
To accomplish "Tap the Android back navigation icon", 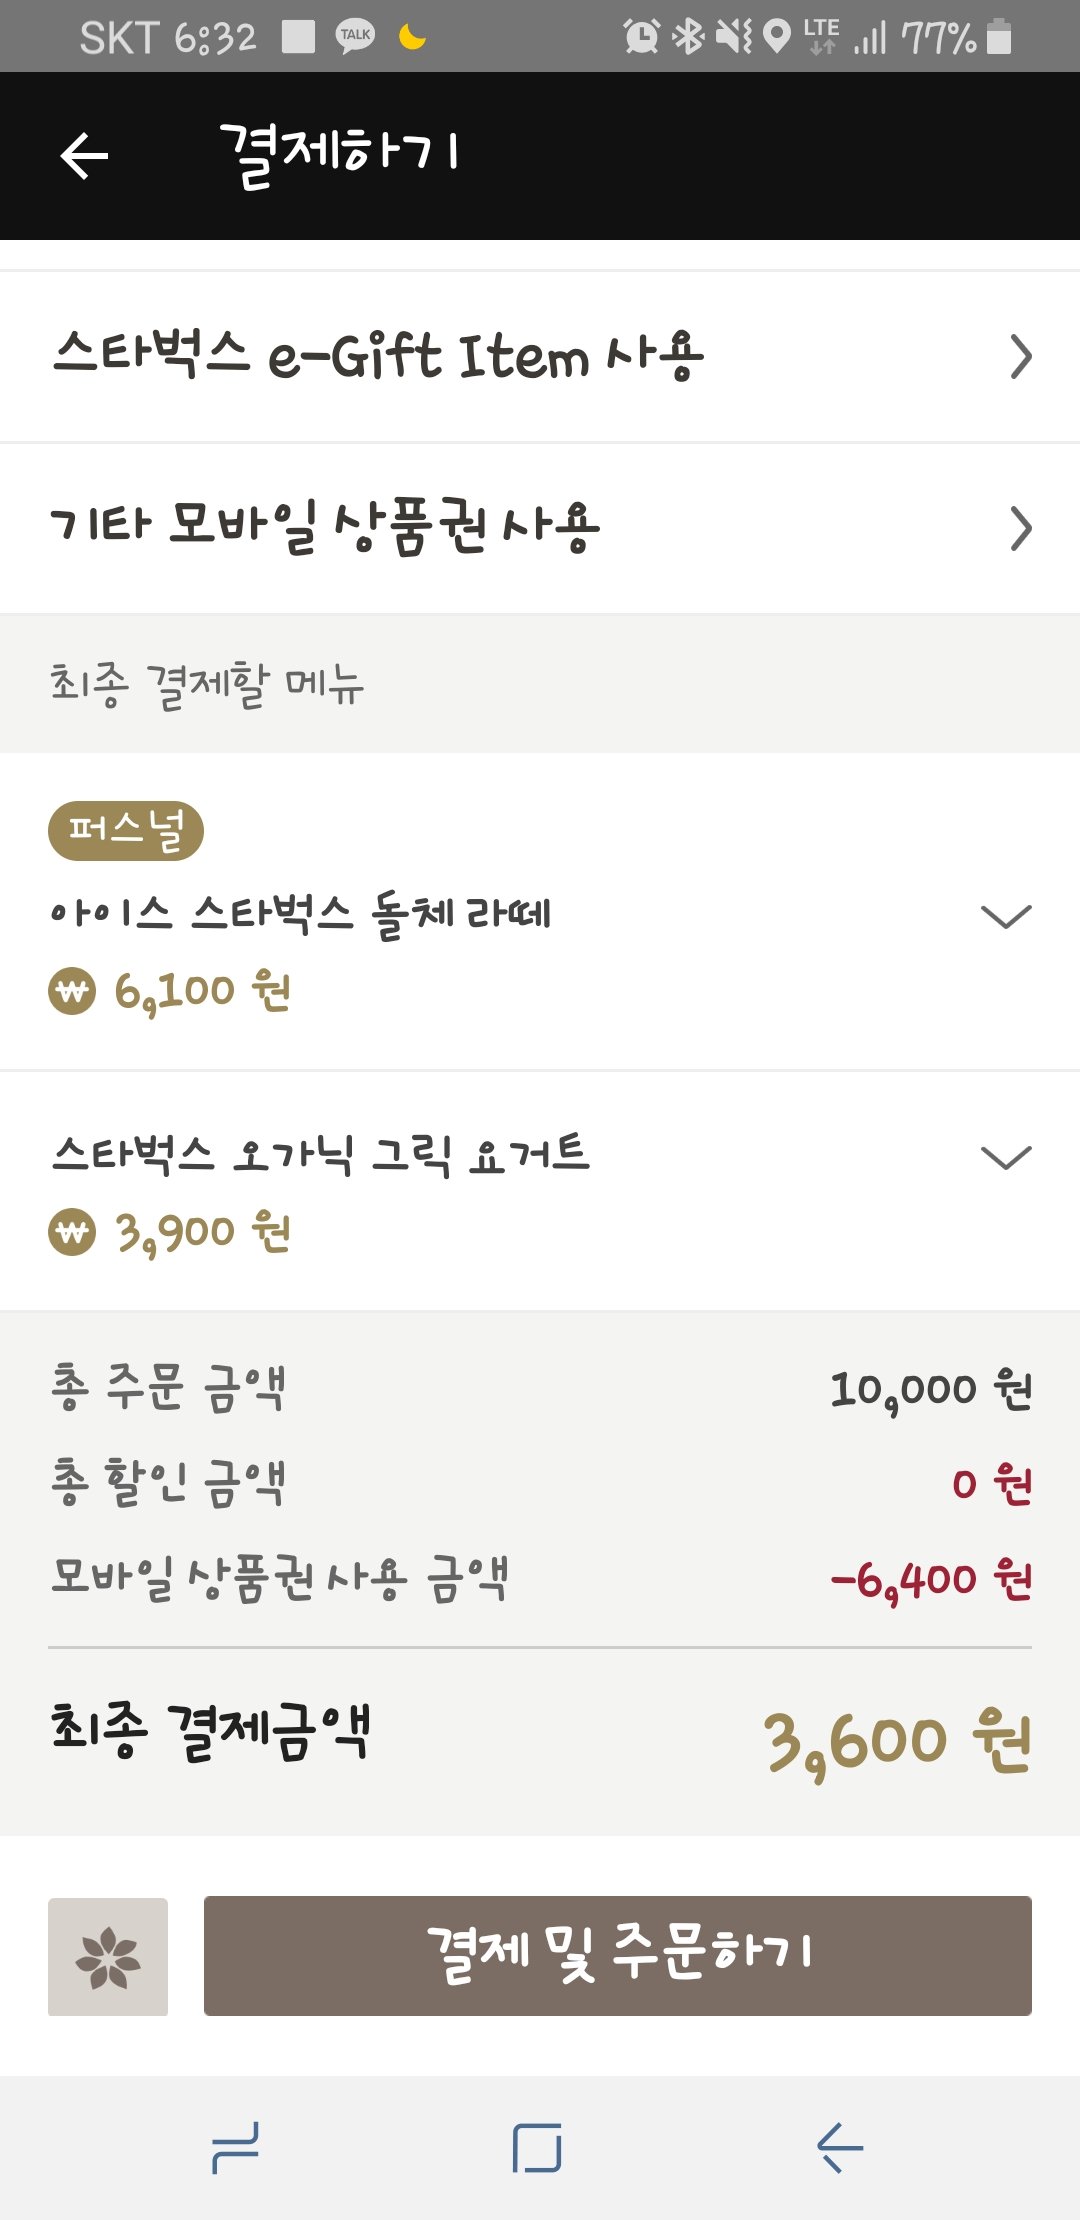I will click(840, 2148).
